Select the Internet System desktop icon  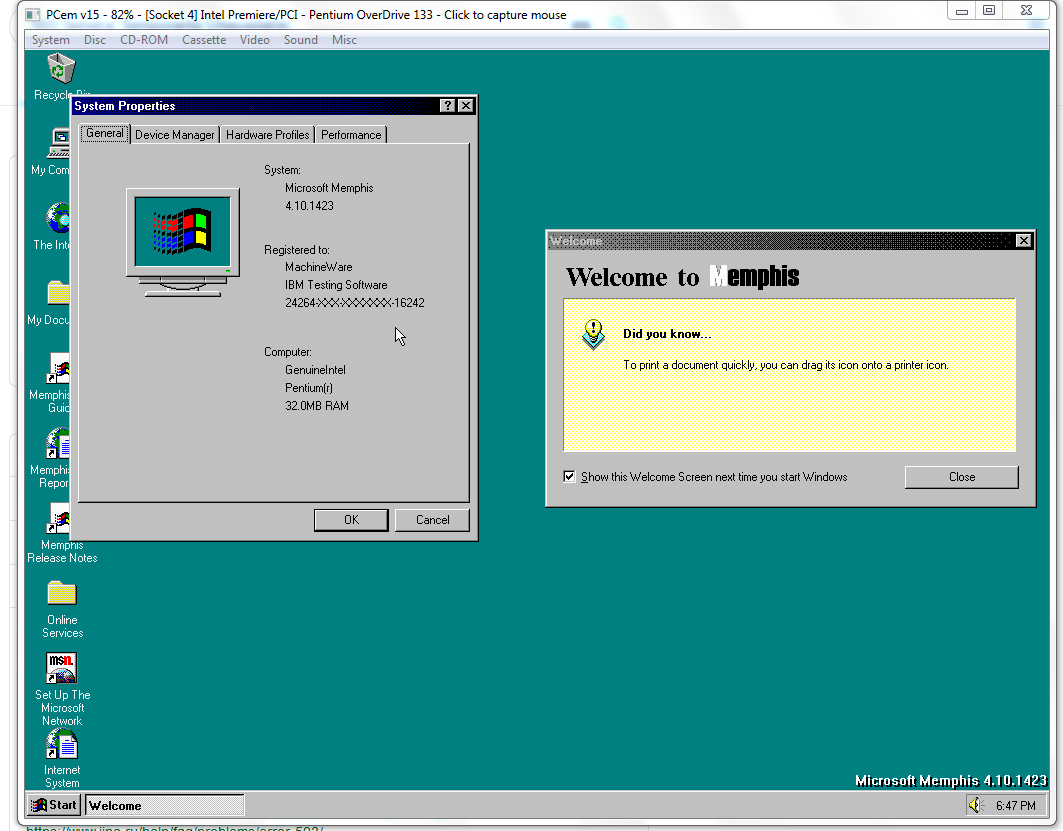(x=62, y=744)
